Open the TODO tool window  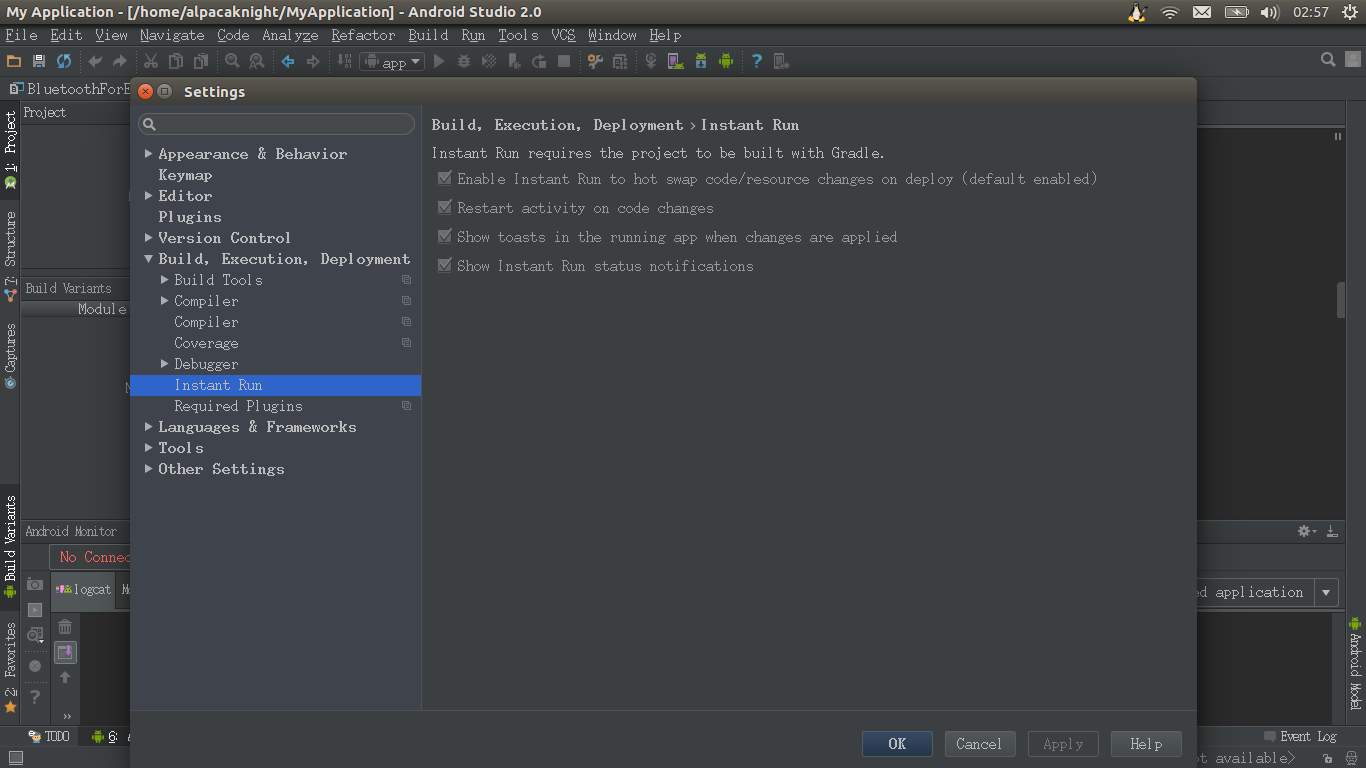(49, 736)
